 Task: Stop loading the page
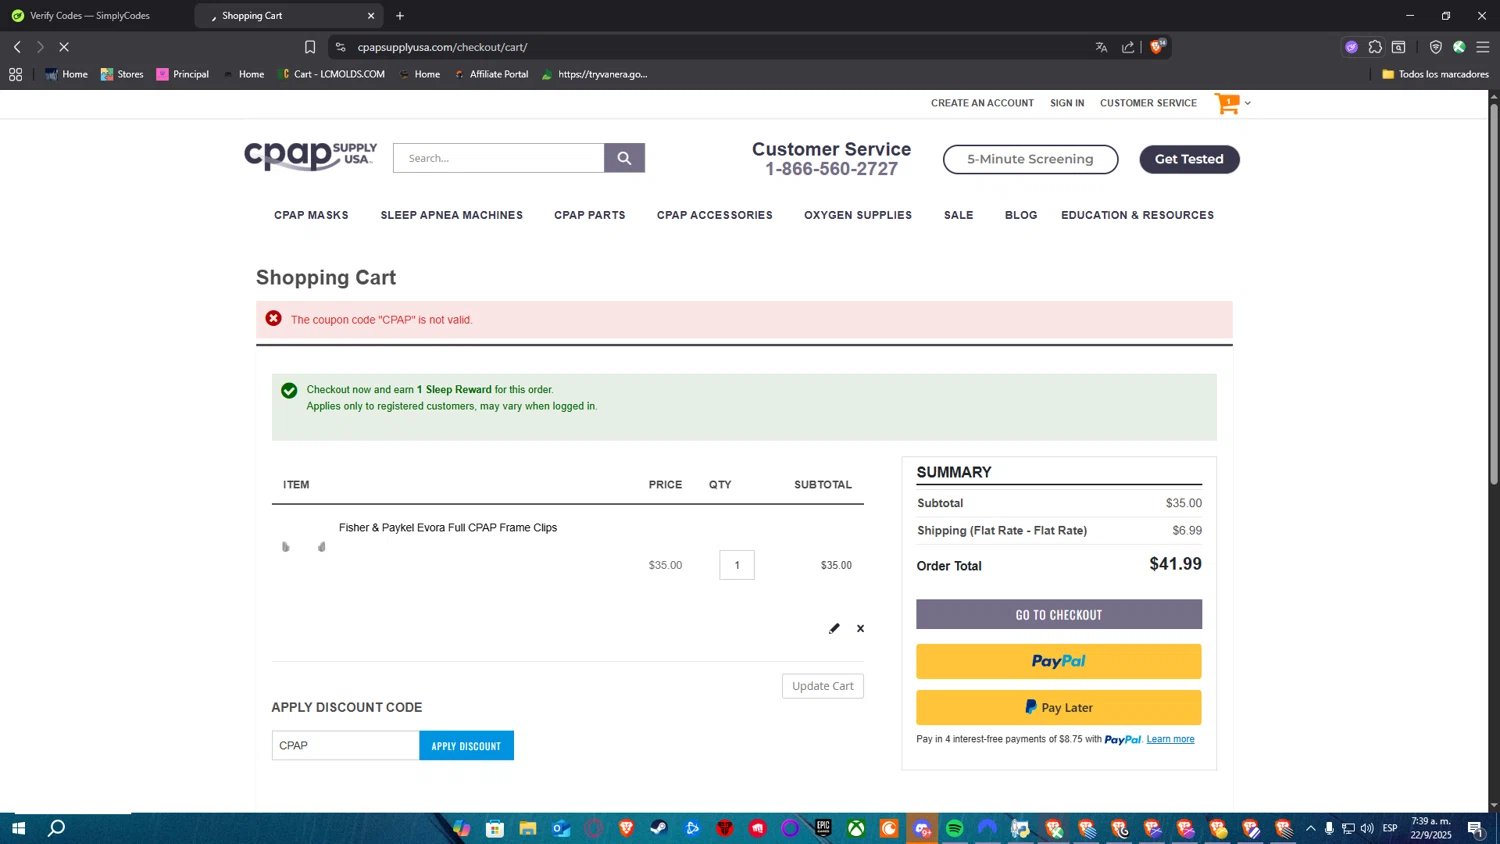click(x=64, y=47)
